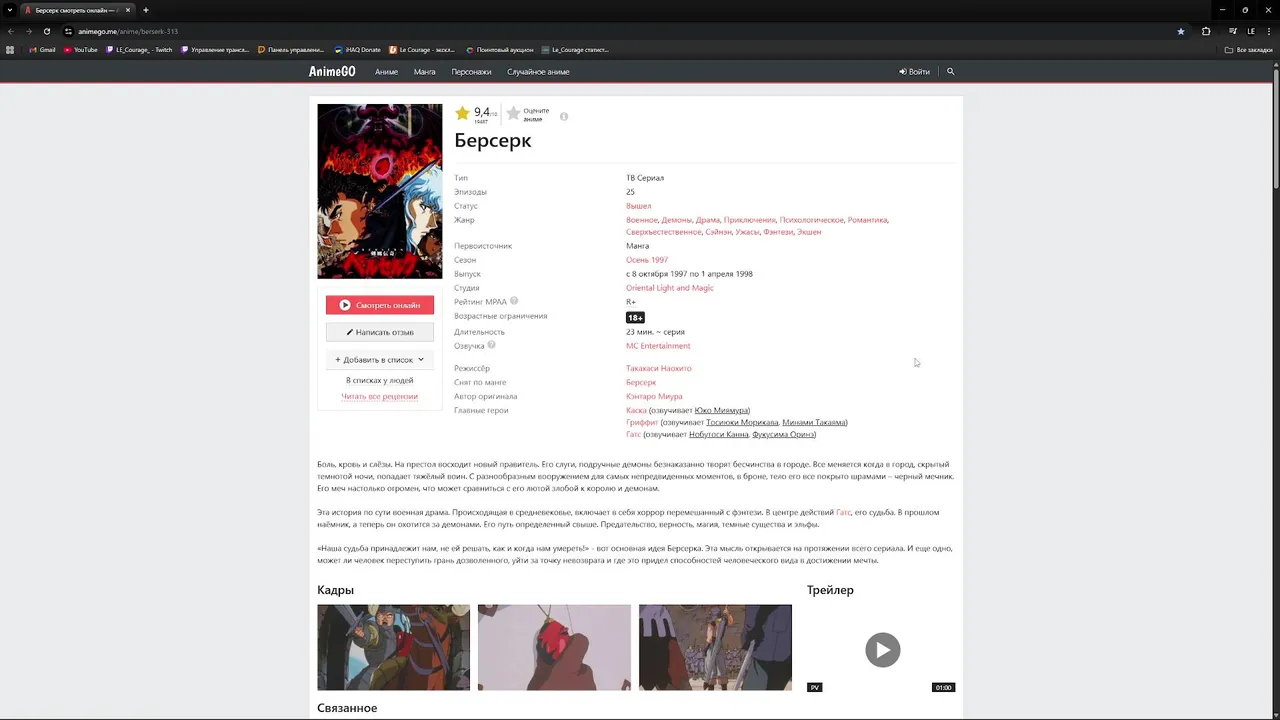Open the iHAQ Donate bookmark
Screen dimensions: 1280x720
coord(358,49)
